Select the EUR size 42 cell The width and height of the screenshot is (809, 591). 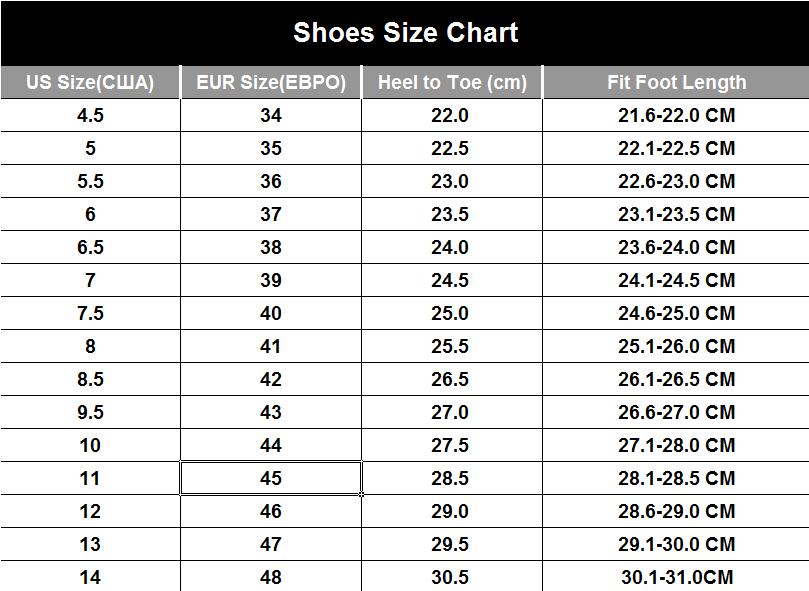271,379
